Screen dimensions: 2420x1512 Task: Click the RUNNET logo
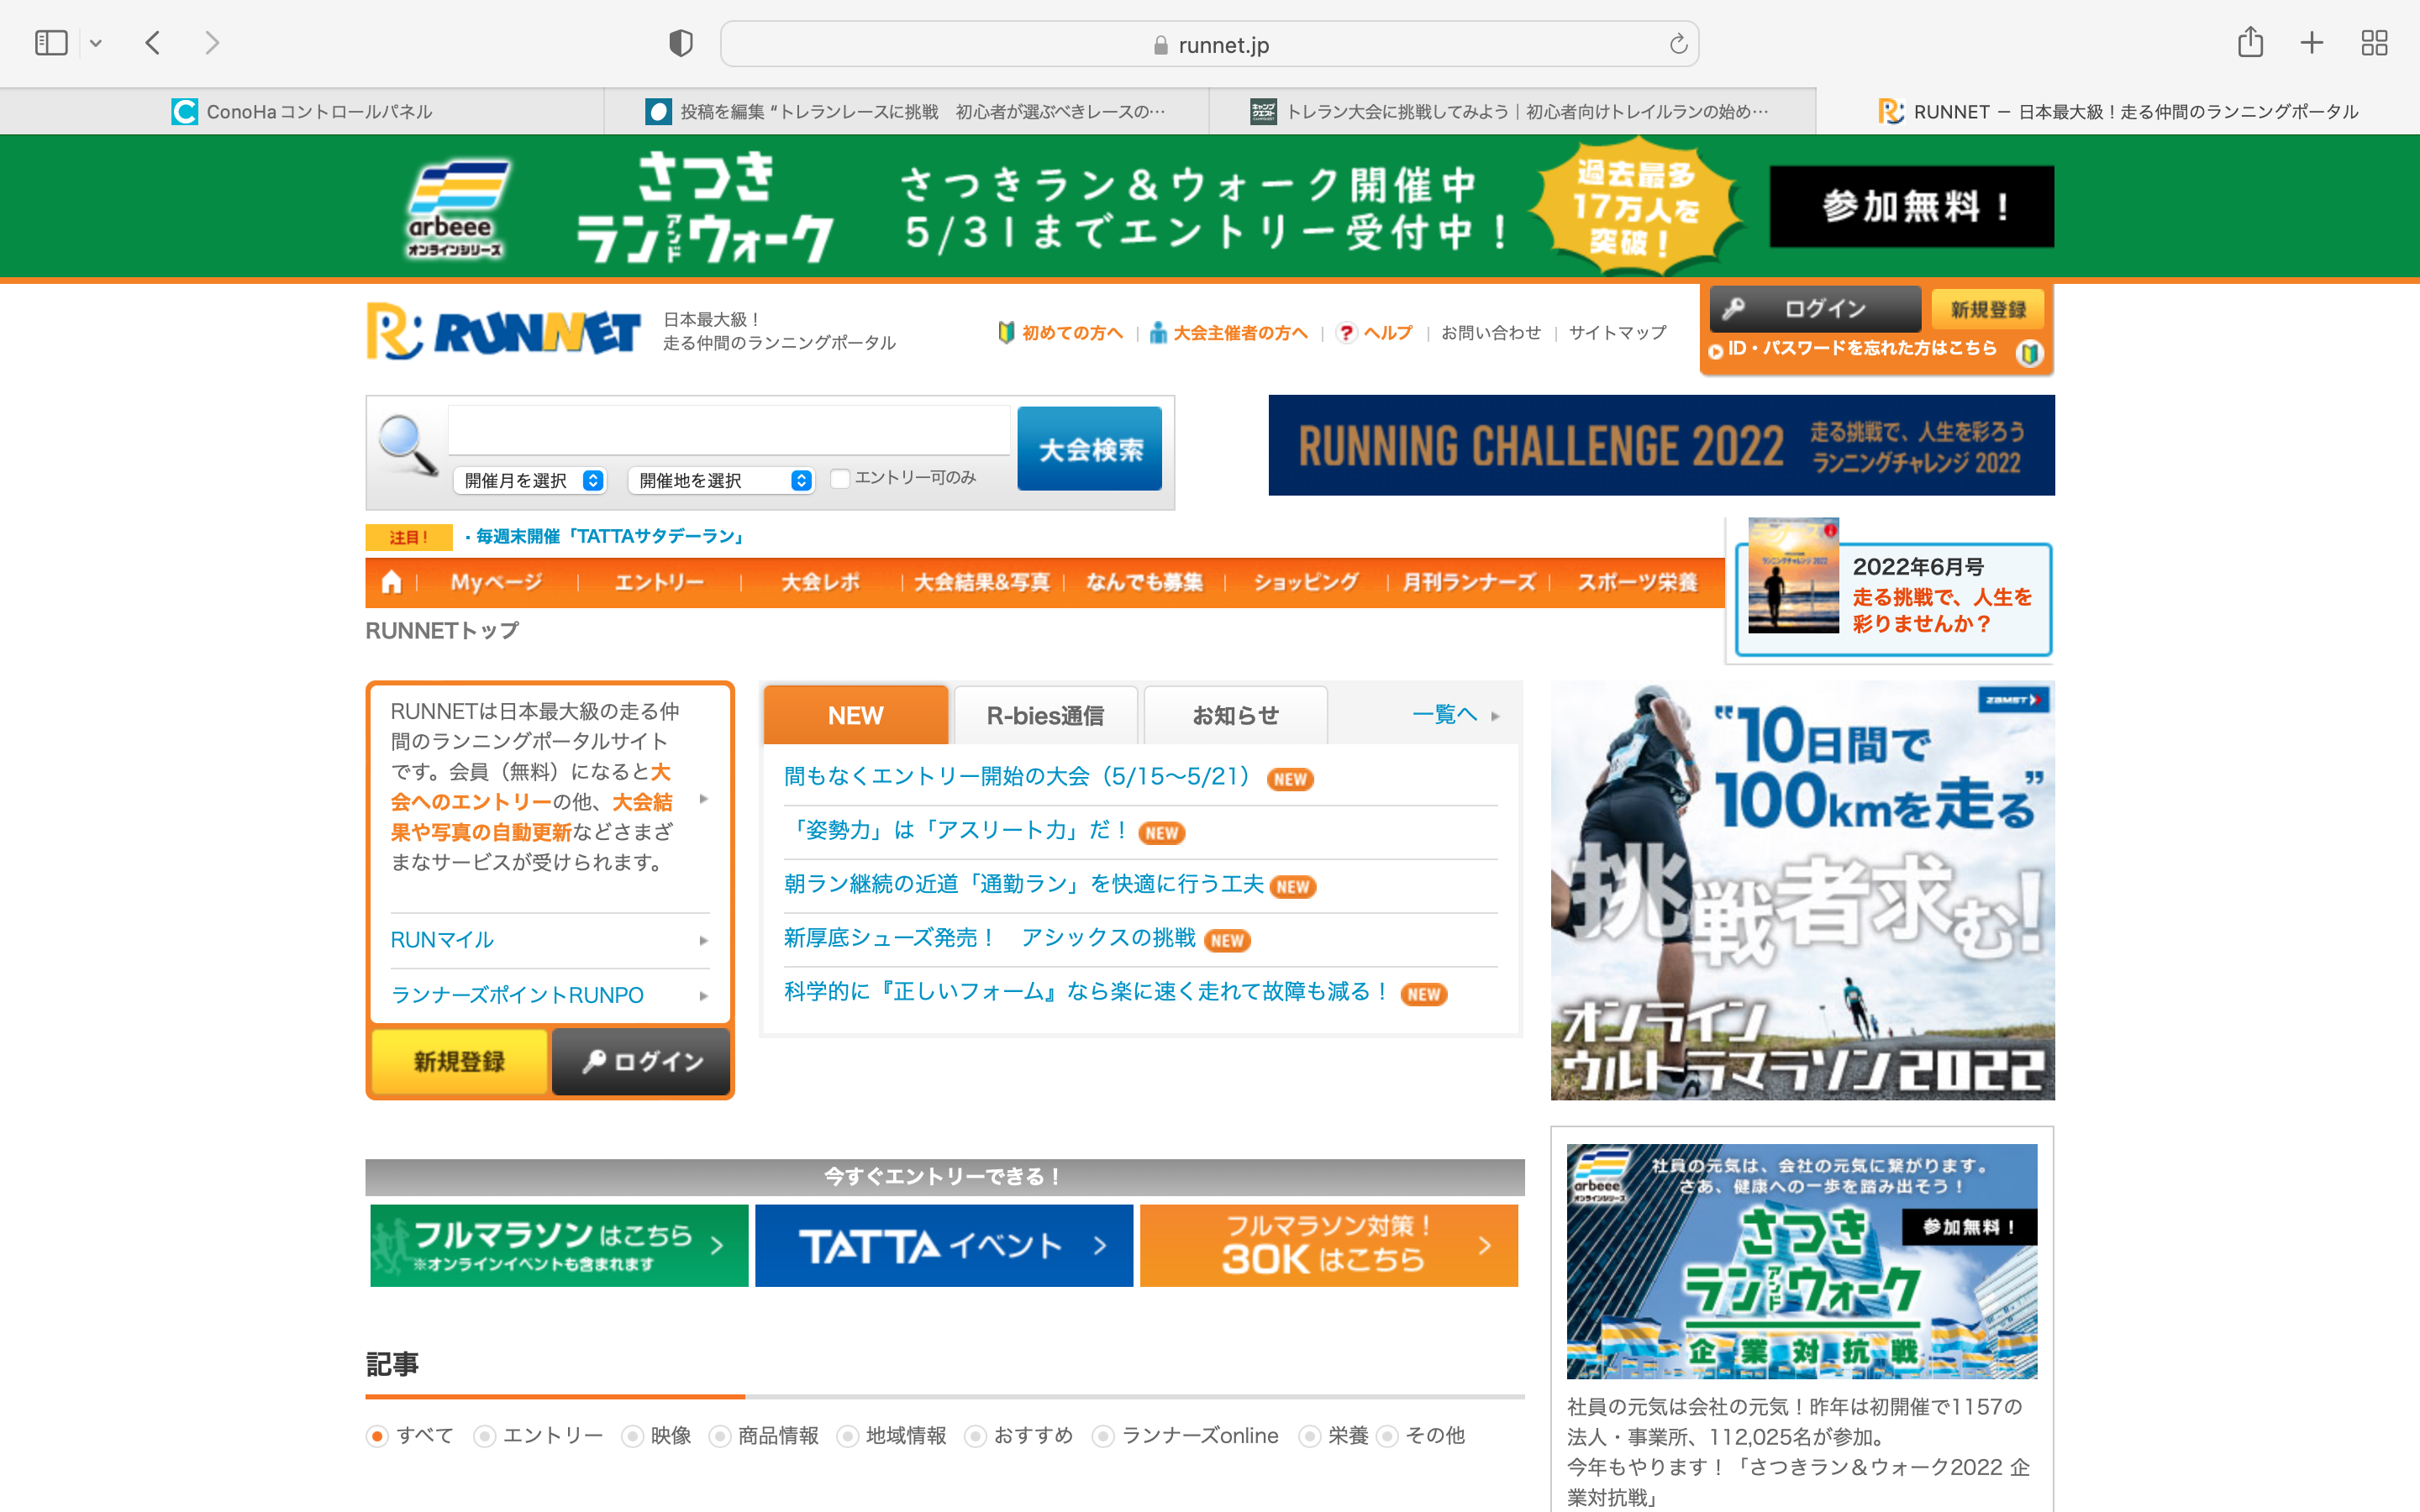pos(503,331)
